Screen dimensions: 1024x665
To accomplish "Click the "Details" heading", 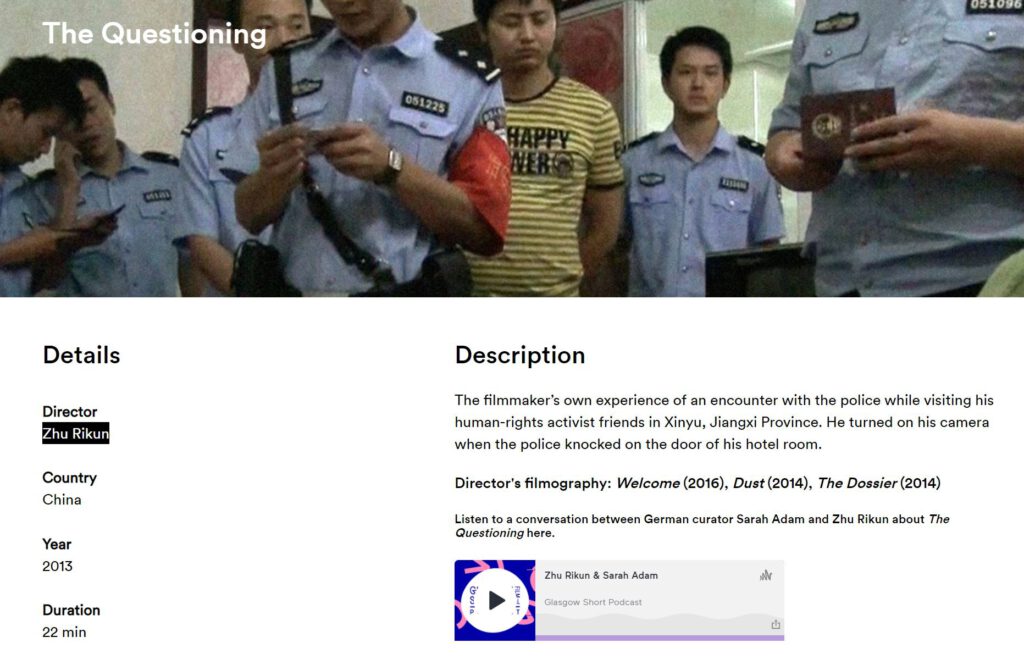I will click(82, 355).
